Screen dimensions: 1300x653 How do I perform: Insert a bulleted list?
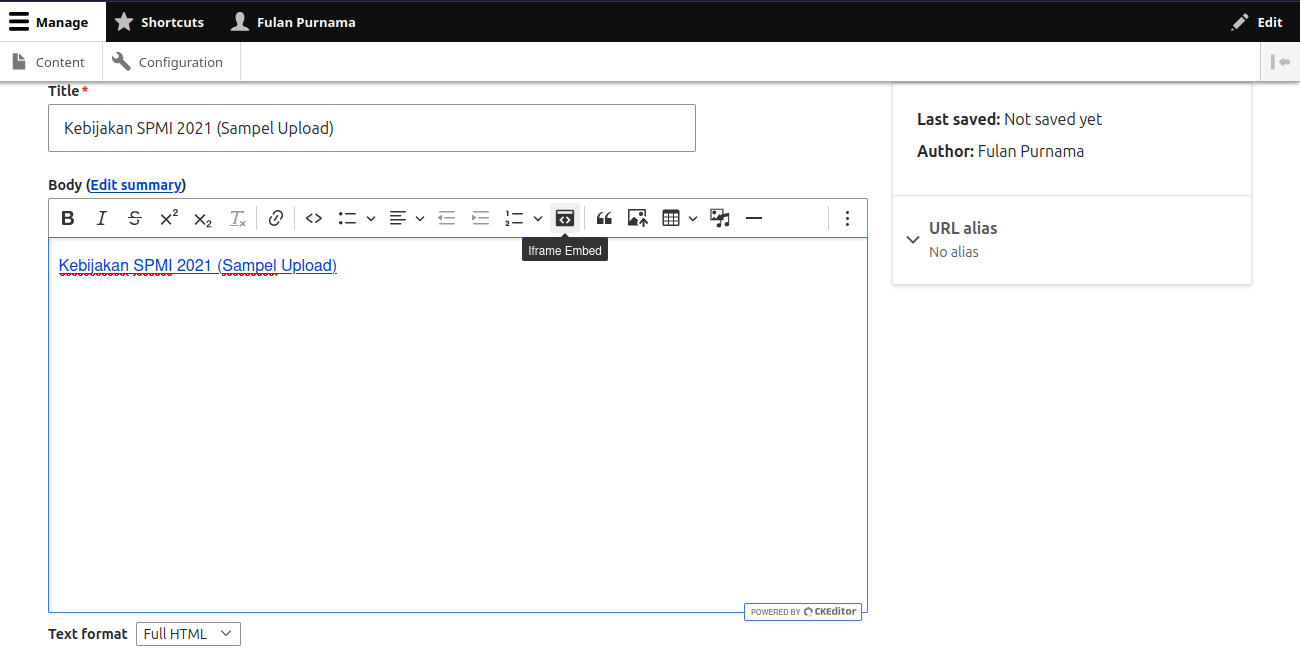click(x=347, y=218)
